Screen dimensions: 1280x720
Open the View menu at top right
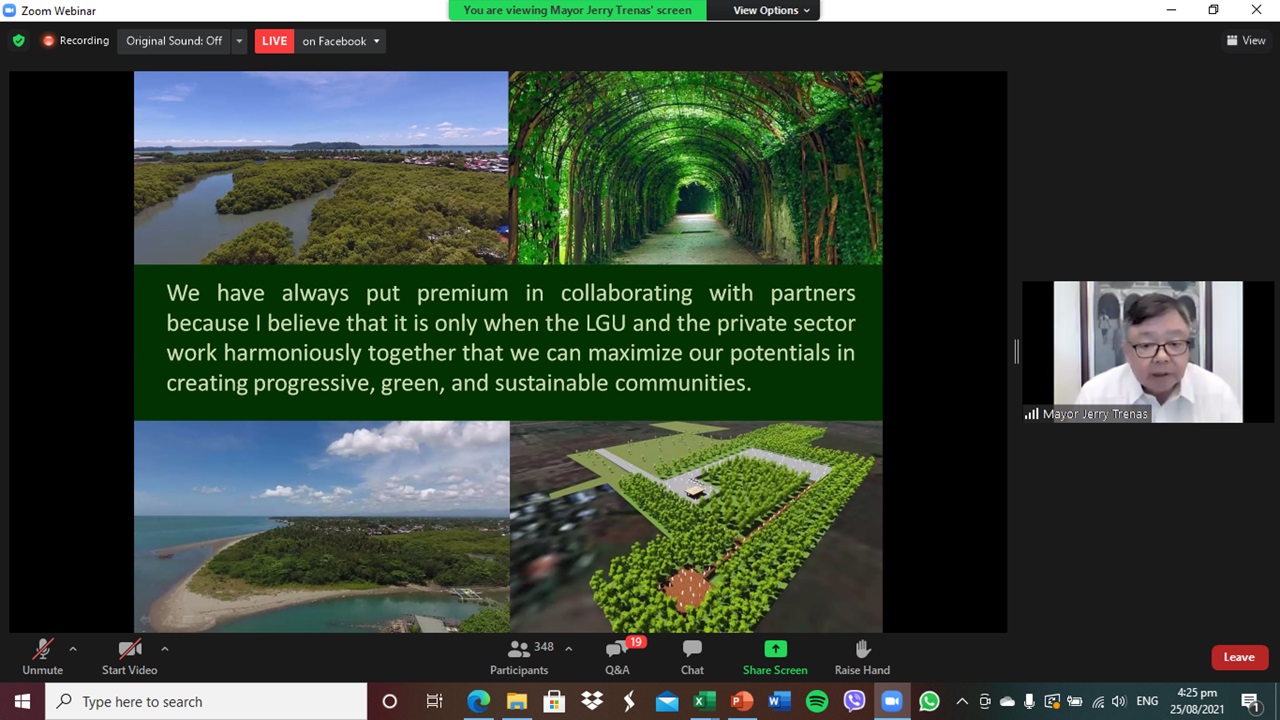point(1246,41)
